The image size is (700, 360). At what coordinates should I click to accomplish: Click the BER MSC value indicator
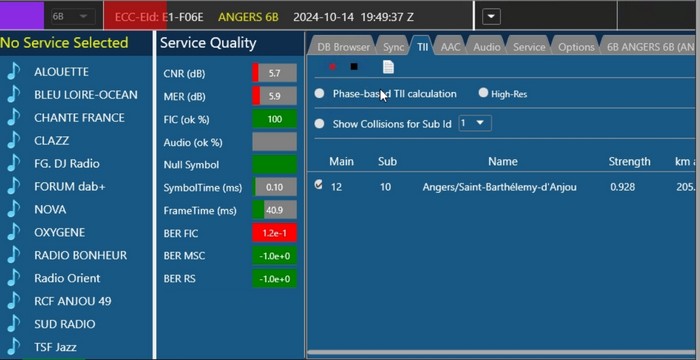274,255
